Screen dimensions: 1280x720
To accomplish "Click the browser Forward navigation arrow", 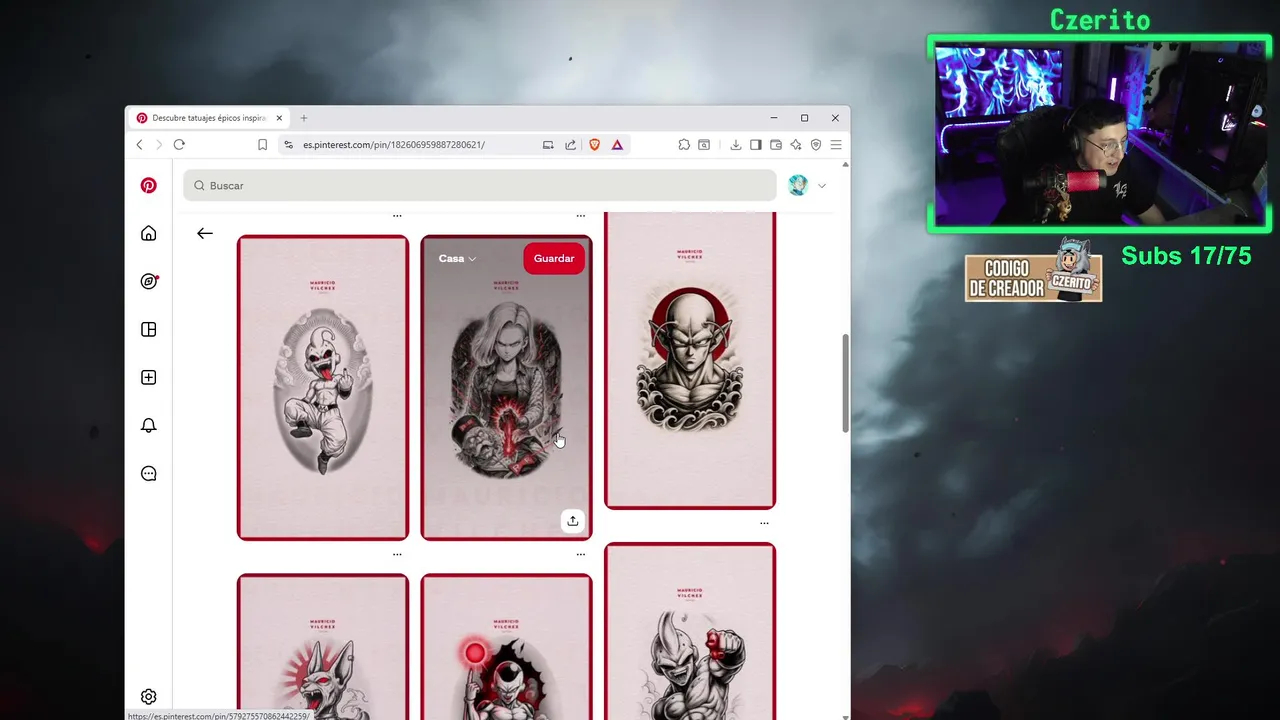I will (x=158, y=144).
